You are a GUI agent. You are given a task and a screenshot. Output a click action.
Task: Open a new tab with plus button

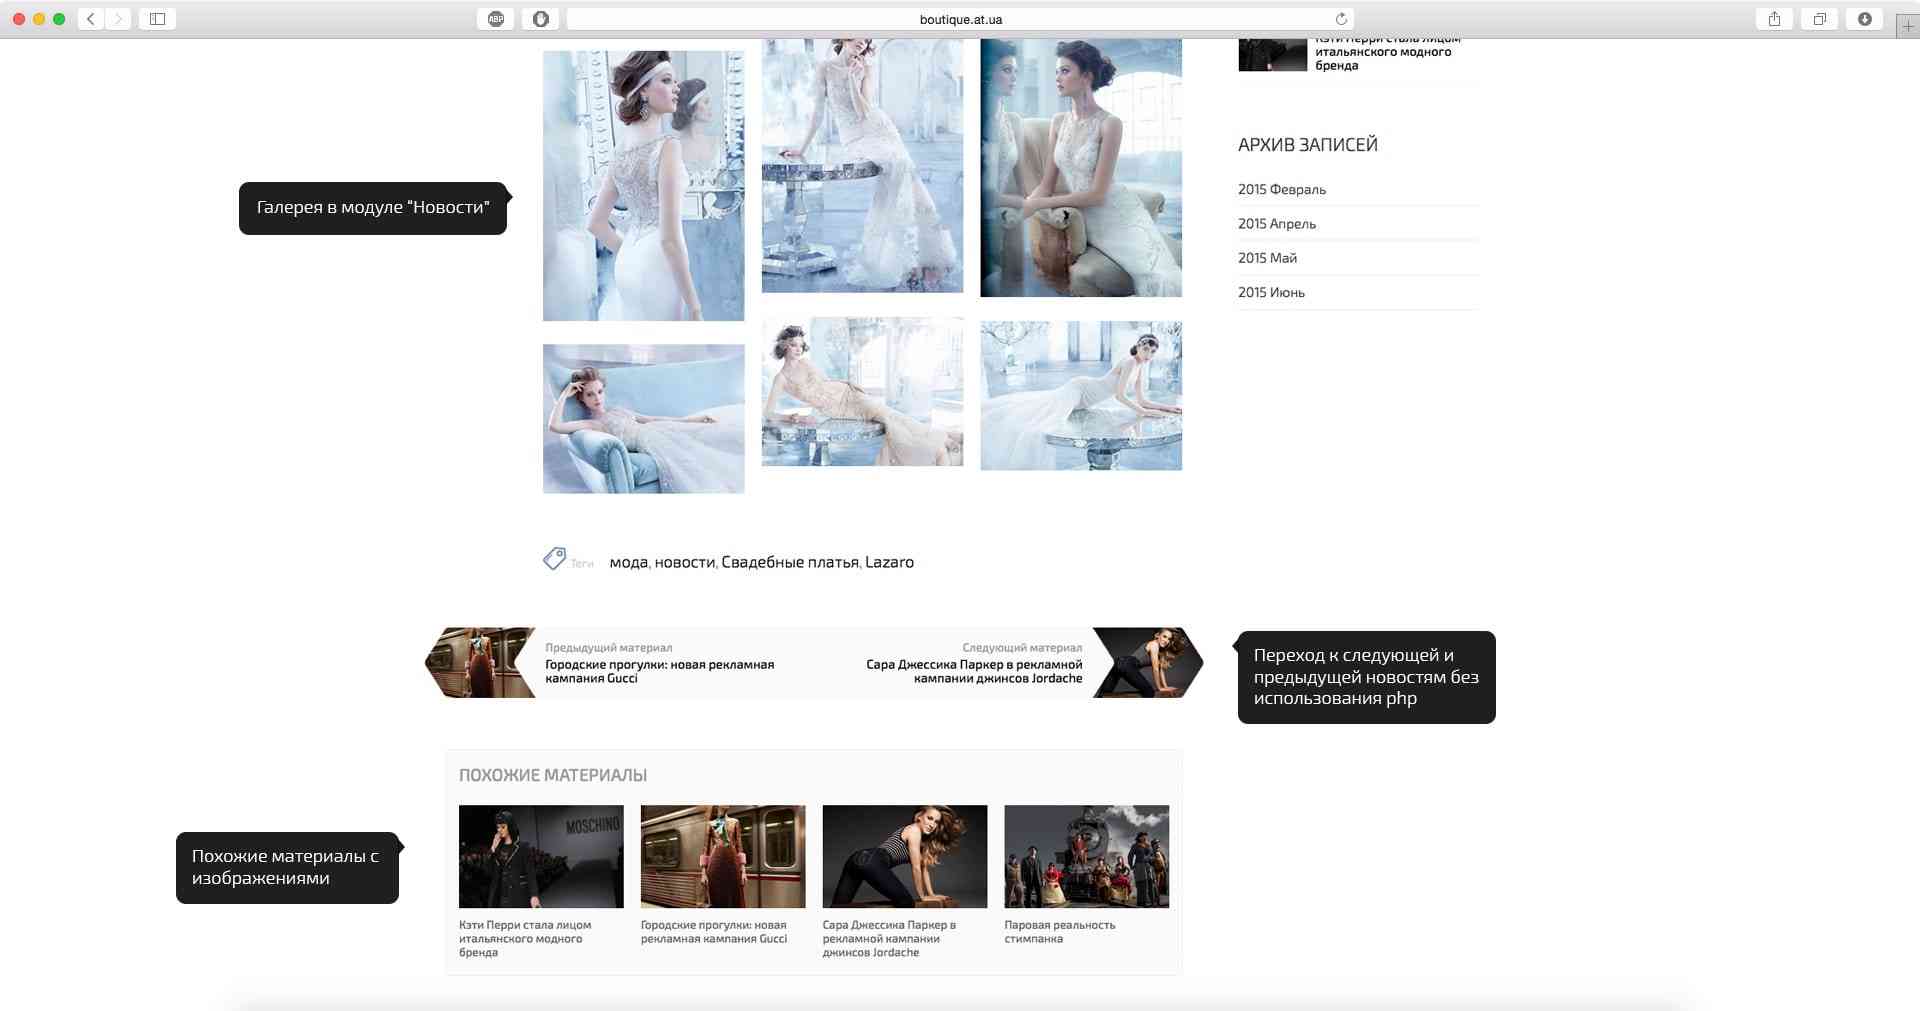pos(1908,25)
